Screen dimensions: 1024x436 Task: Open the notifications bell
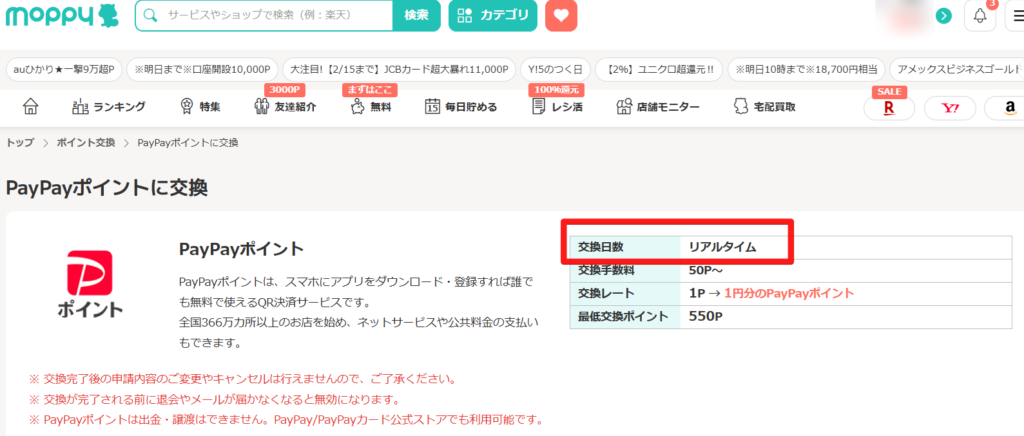coord(980,16)
